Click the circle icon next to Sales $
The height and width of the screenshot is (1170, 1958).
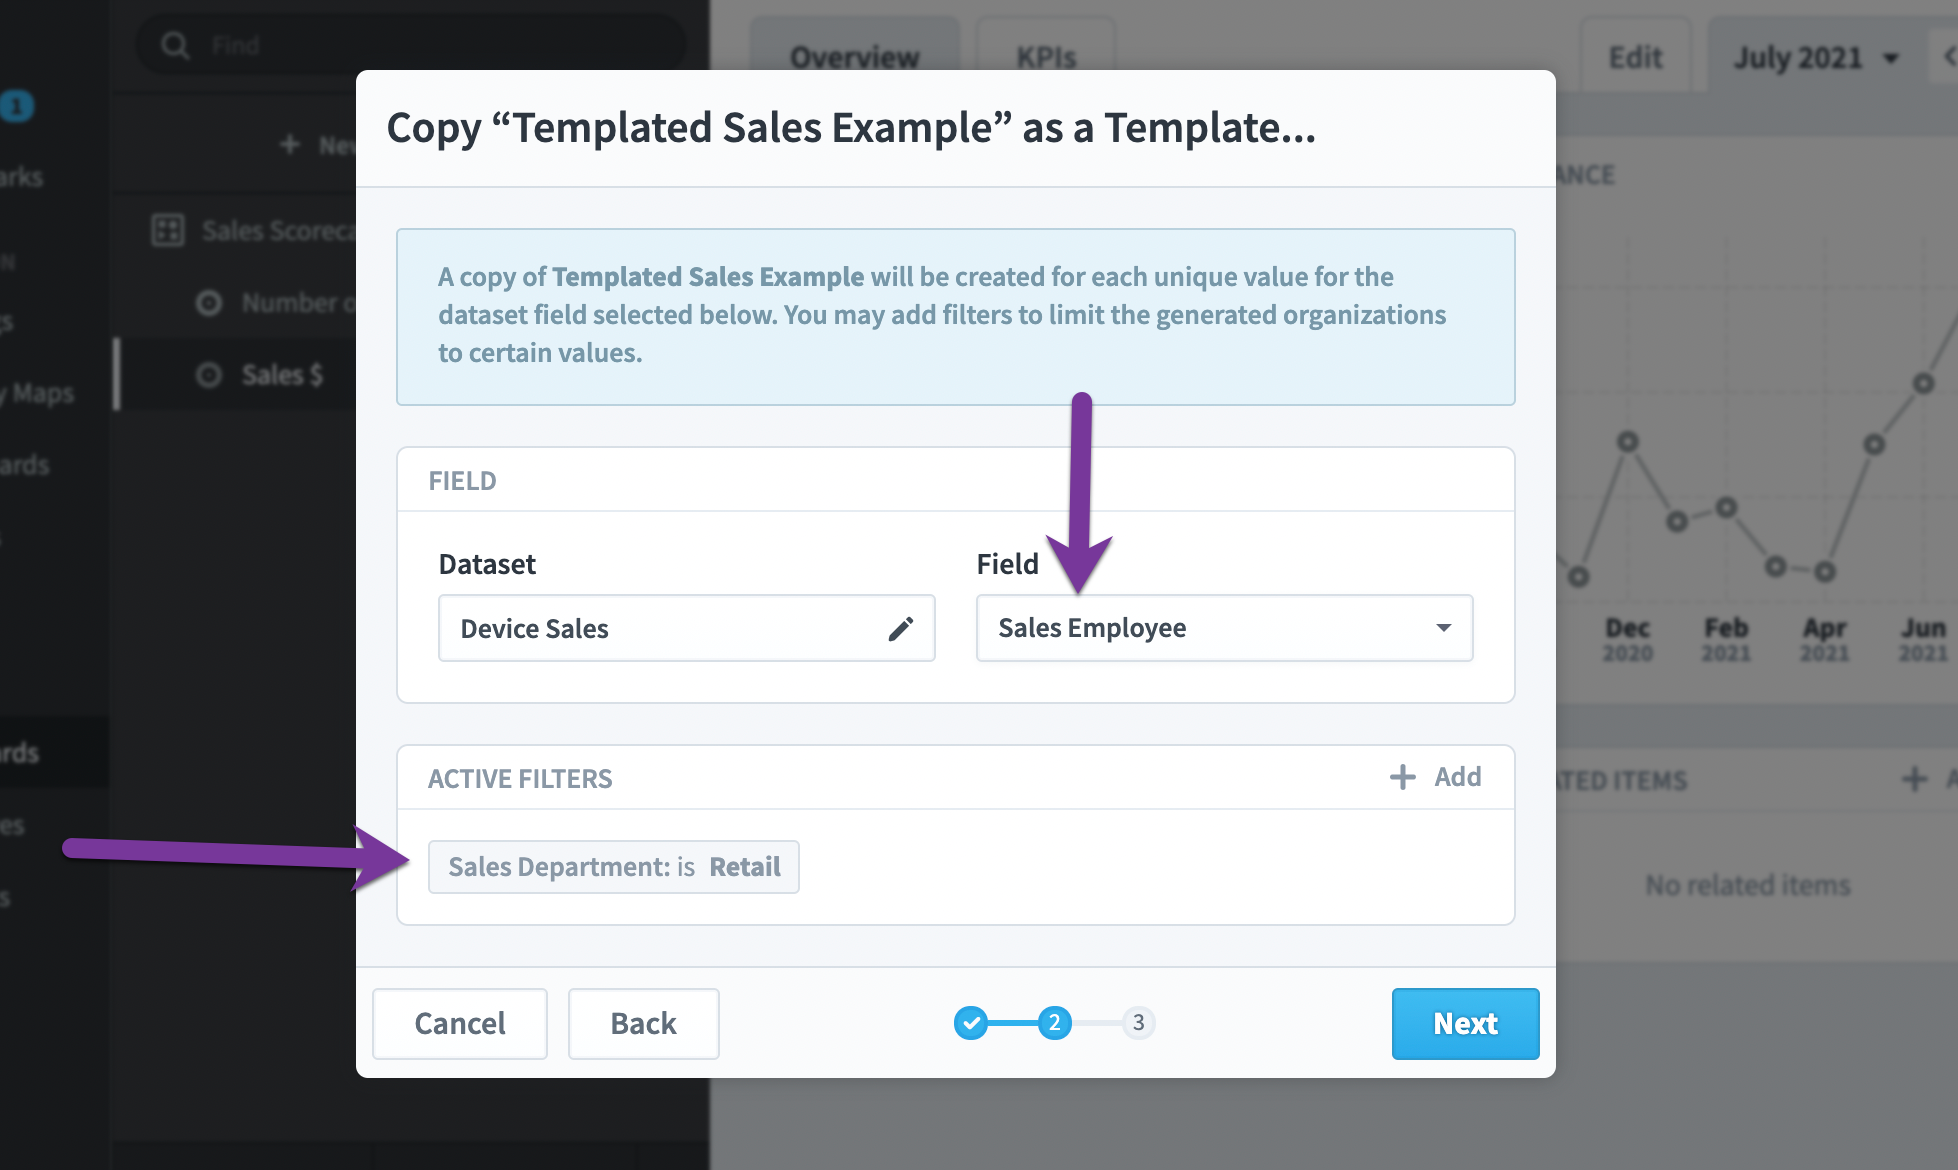point(208,375)
